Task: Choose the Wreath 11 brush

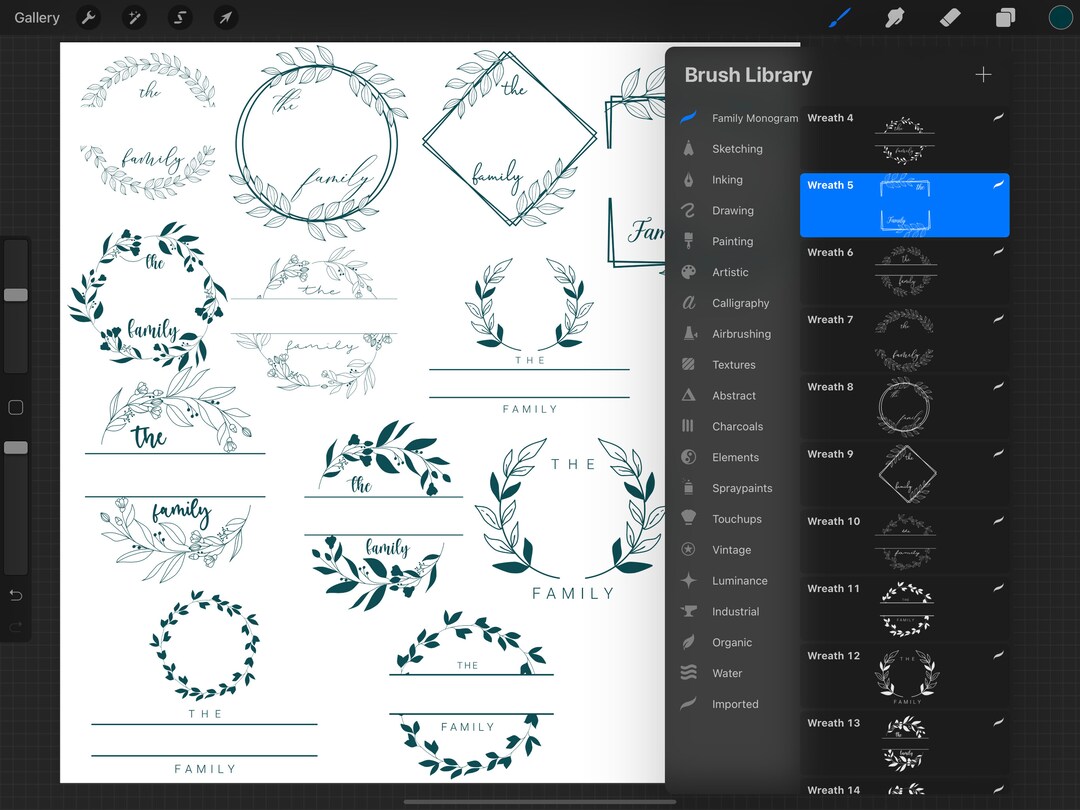Action: click(904, 608)
